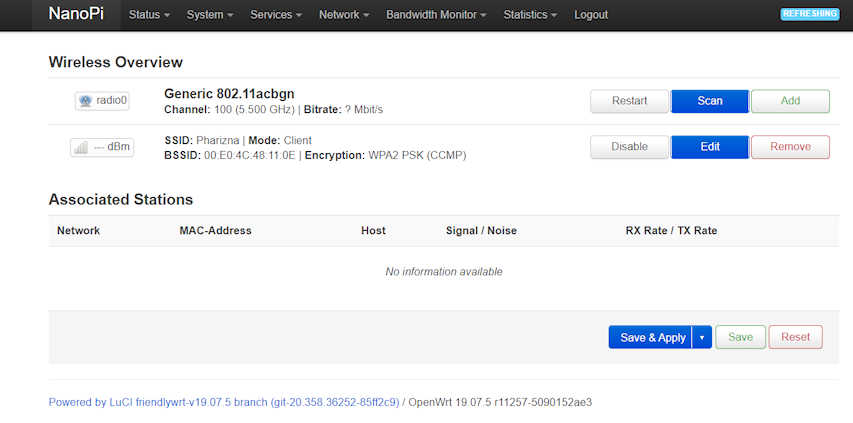Remove the Pharizna wireless network
The width and height of the screenshot is (853, 423).
pos(790,147)
